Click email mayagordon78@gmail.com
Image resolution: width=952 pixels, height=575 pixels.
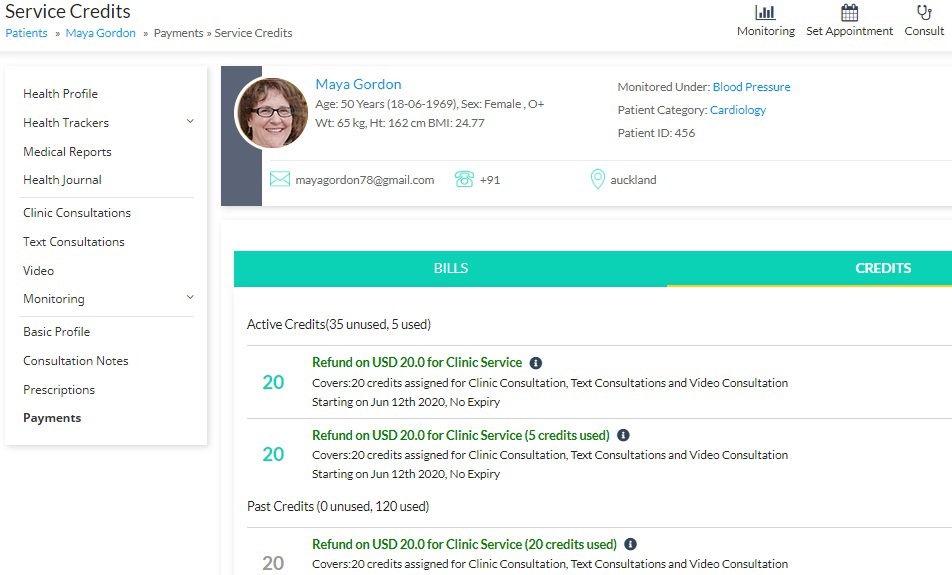coord(364,180)
